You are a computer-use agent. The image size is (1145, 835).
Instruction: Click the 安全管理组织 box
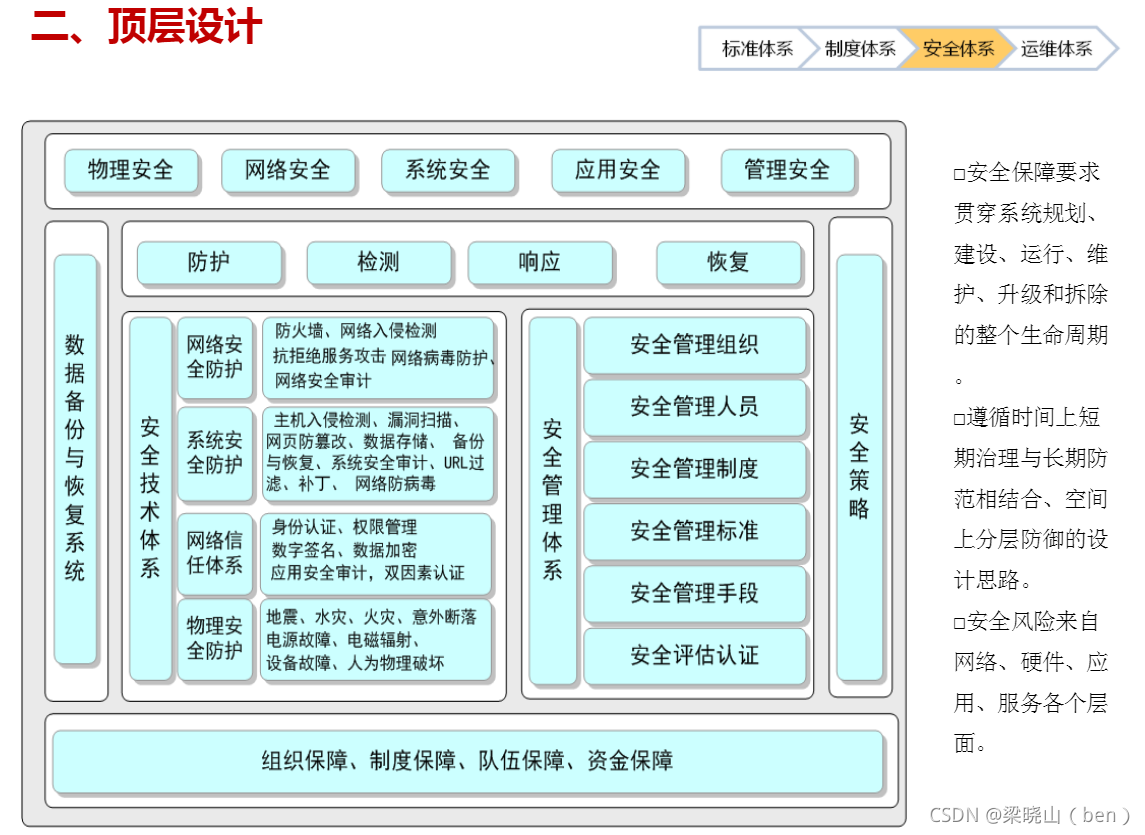click(x=694, y=345)
